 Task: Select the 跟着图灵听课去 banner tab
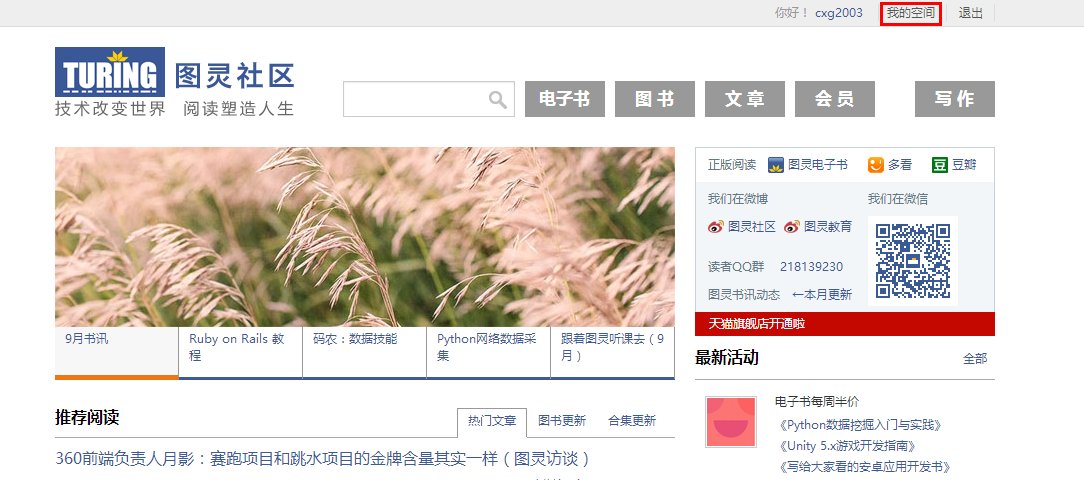613,353
